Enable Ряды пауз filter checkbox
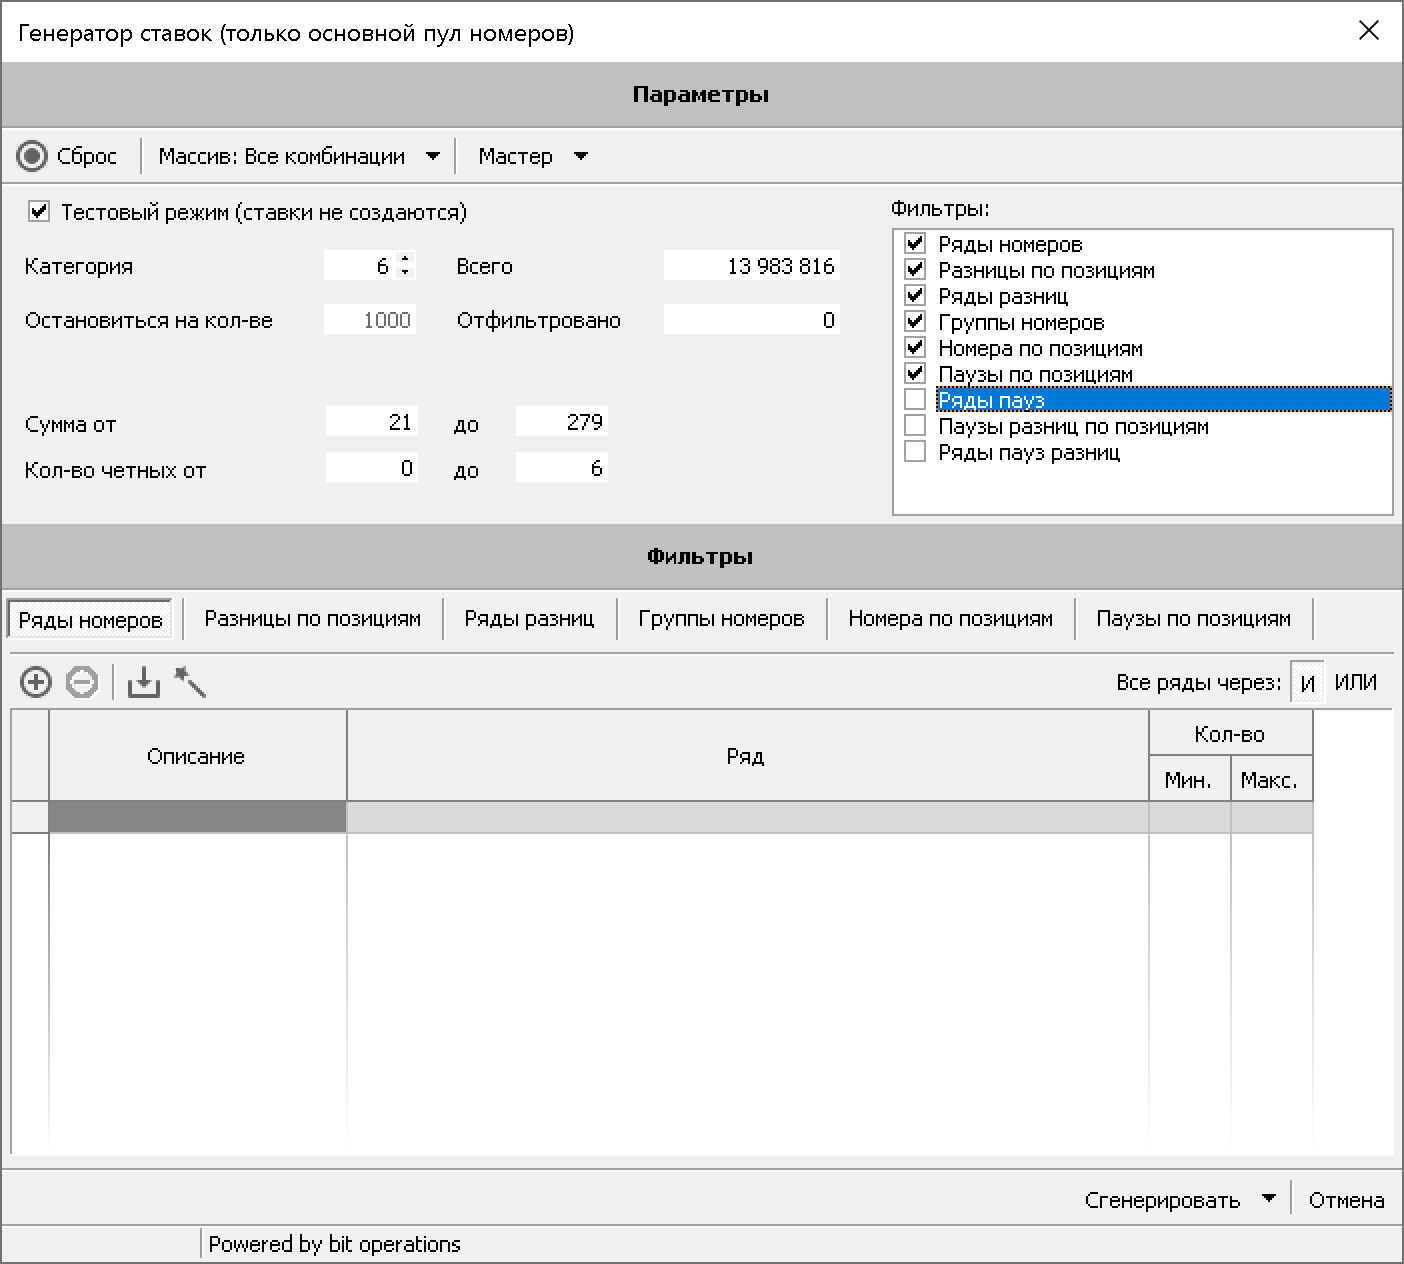This screenshot has width=1404, height=1264. pos(915,399)
